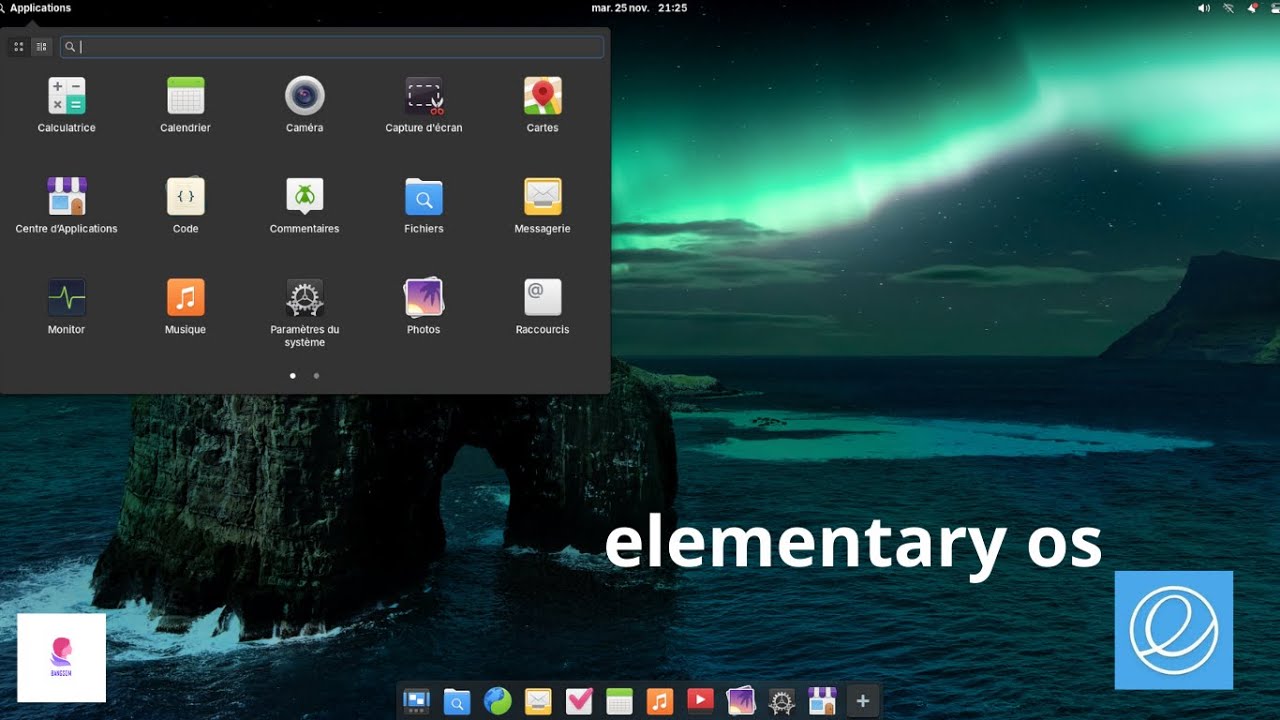Image resolution: width=1280 pixels, height=720 pixels.
Task: Launch the web browser from the dock
Action: pos(498,701)
